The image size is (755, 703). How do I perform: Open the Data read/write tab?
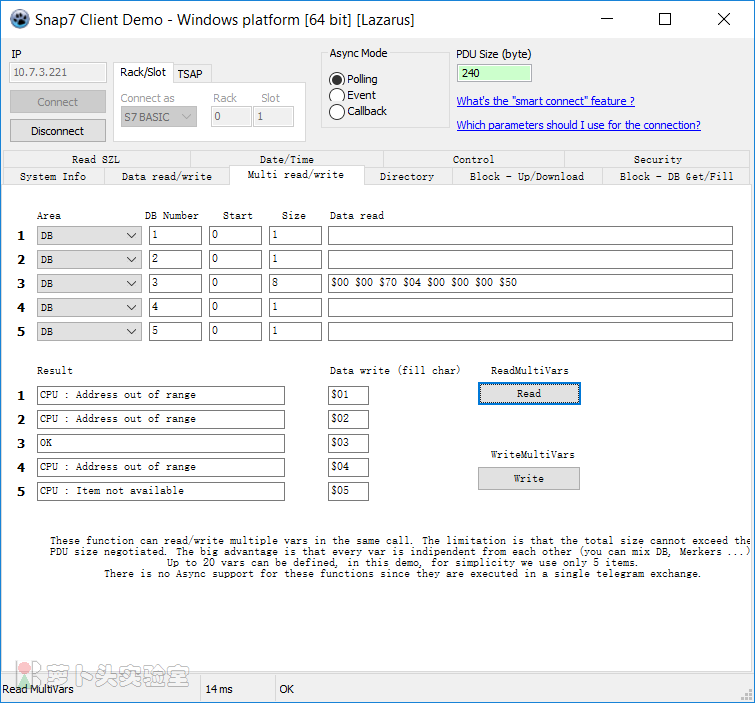point(167,176)
